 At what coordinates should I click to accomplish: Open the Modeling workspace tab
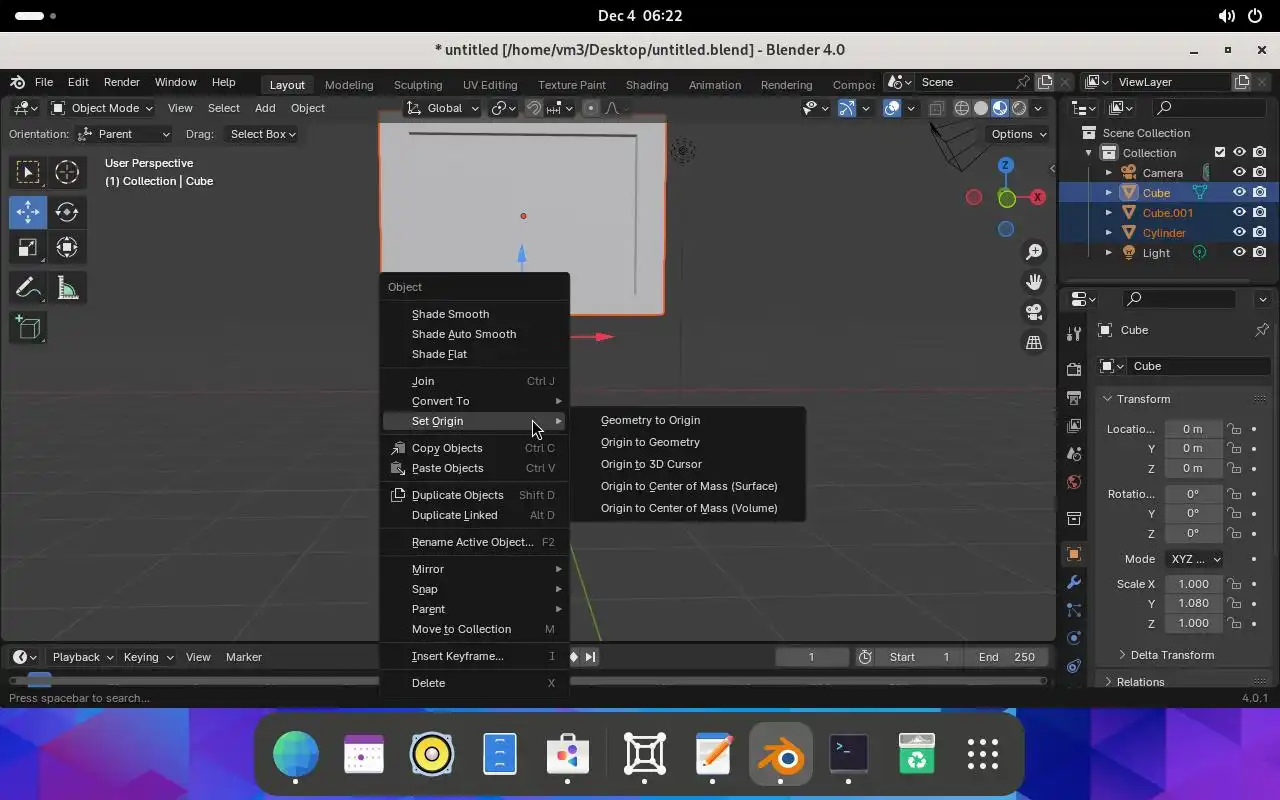tap(349, 85)
